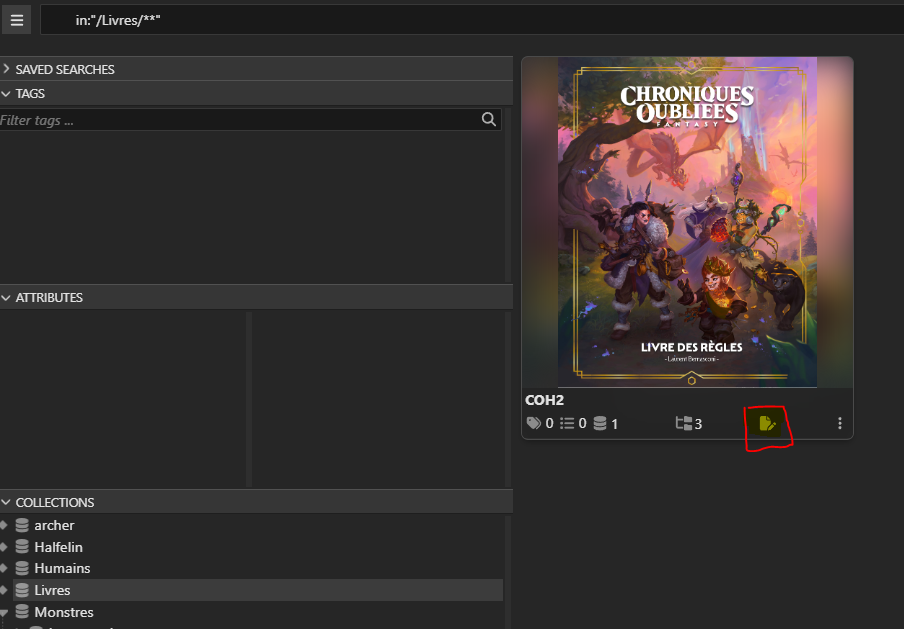Select the Monstres collection
Viewport: 904px width, 629px height.
pos(63,612)
